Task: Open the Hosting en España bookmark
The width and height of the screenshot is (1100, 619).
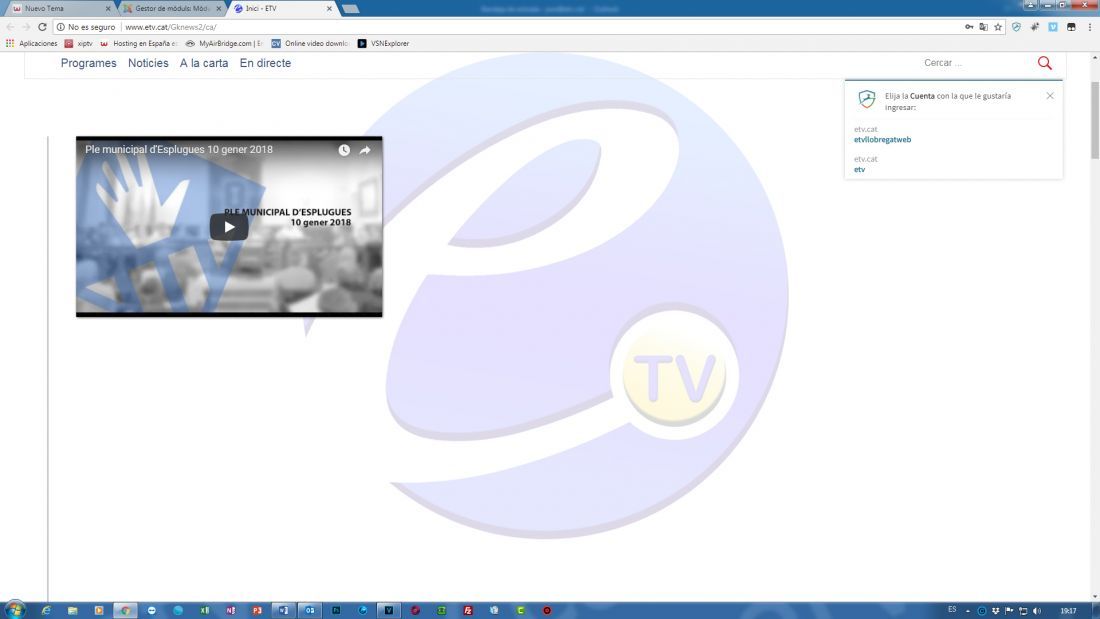Action: (x=139, y=44)
